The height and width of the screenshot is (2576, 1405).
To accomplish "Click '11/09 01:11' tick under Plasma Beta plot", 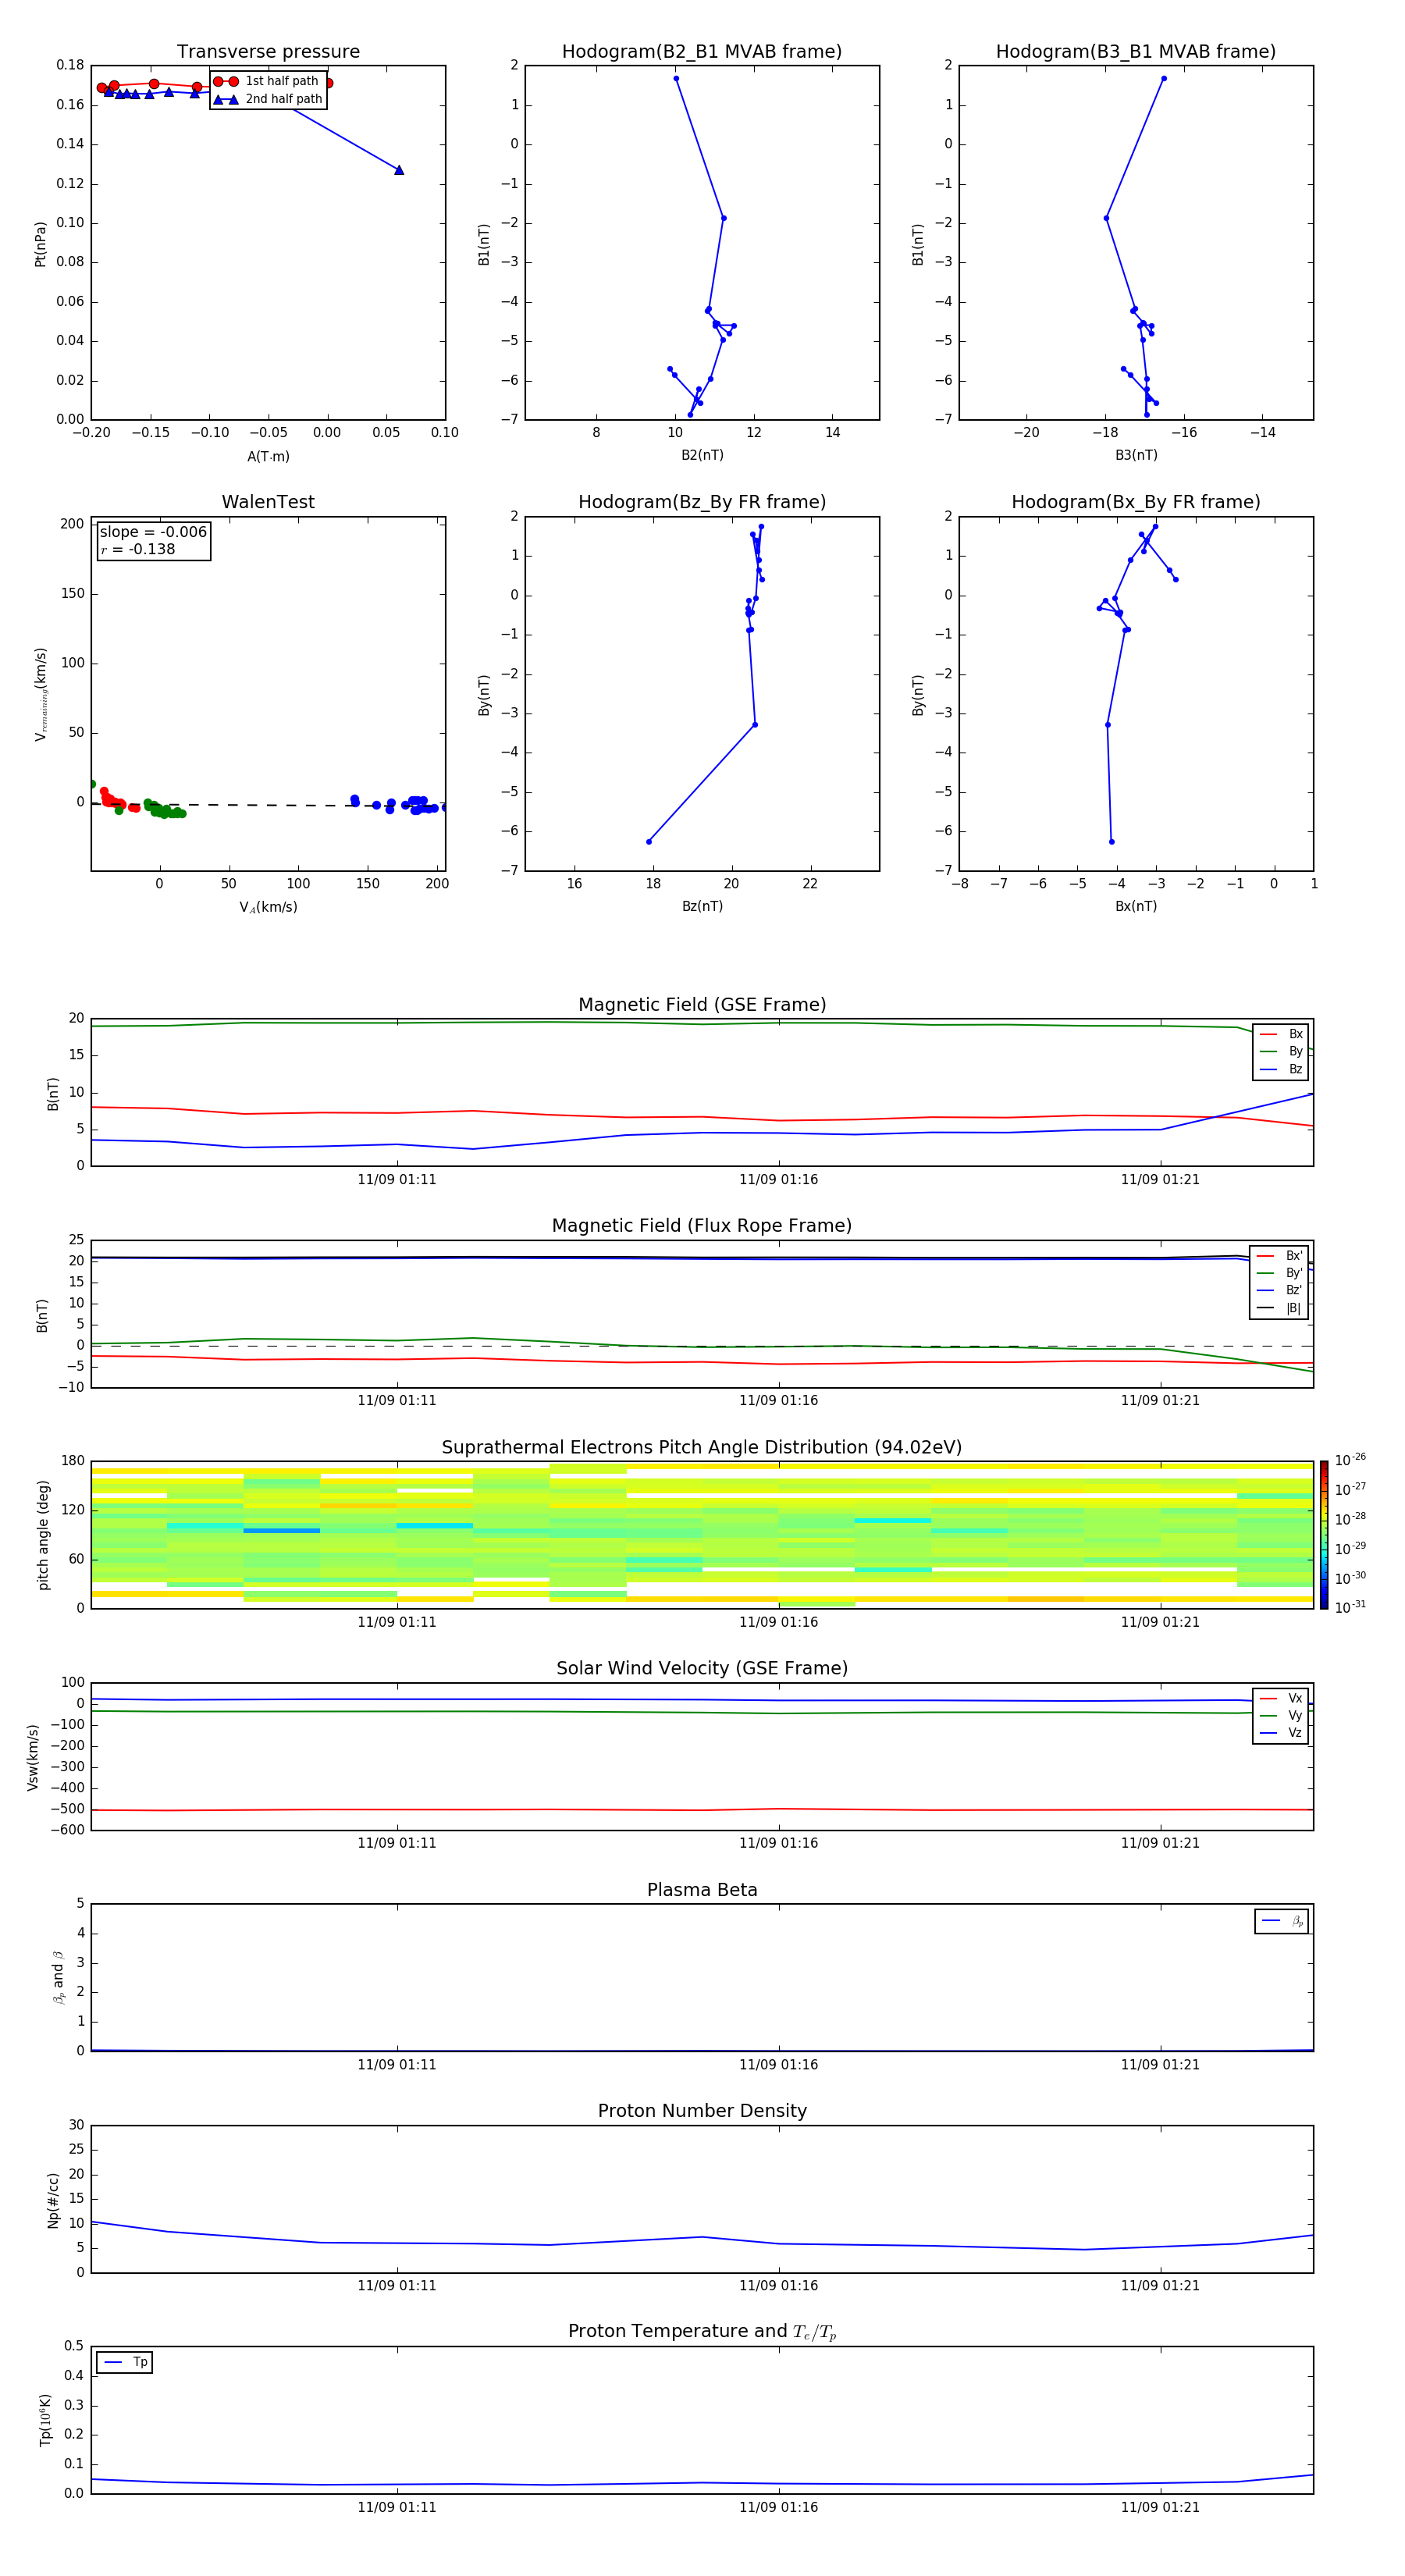I will pos(397,2065).
